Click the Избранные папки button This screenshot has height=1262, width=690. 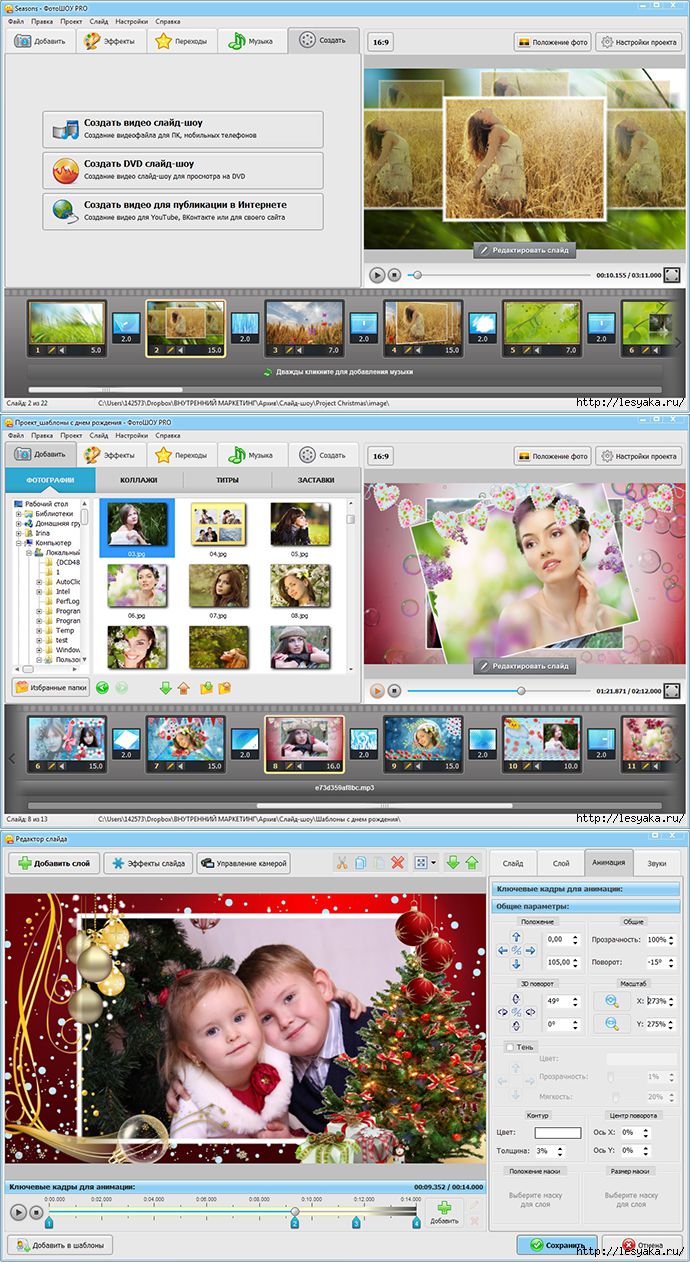50,687
